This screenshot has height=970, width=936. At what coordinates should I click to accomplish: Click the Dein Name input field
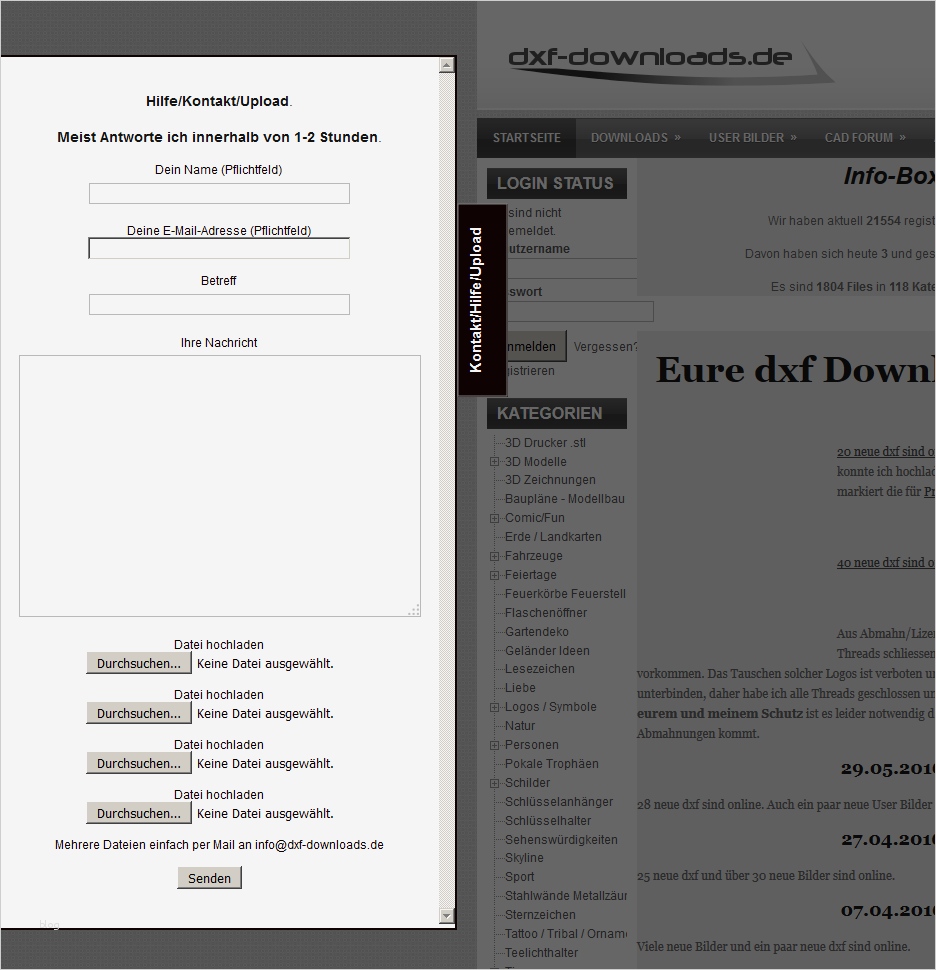pos(219,194)
